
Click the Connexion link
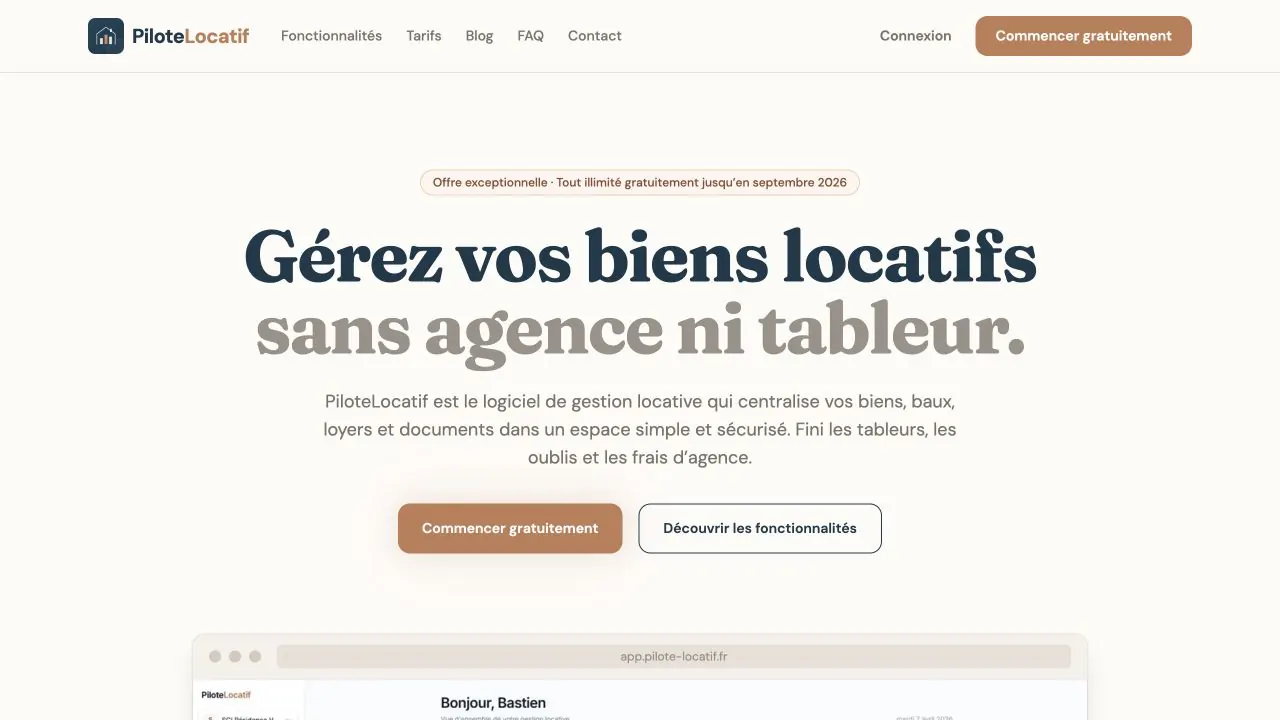point(915,36)
